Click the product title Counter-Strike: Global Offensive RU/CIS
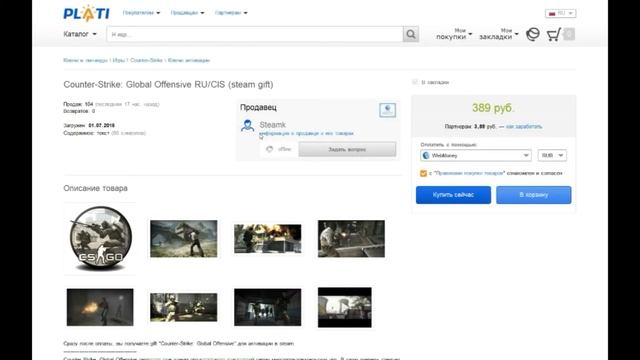Image resolution: width=640 pixels, height=360 pixels. coord(168,84)
